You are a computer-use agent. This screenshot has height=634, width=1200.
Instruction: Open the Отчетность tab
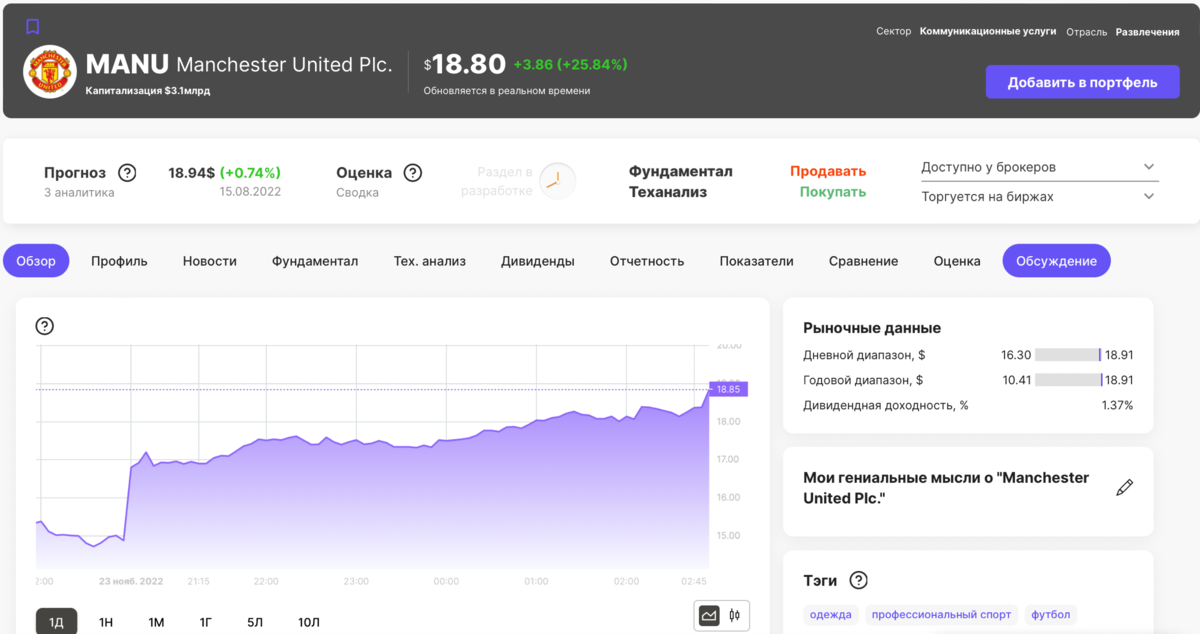click(x=647, y=261)
